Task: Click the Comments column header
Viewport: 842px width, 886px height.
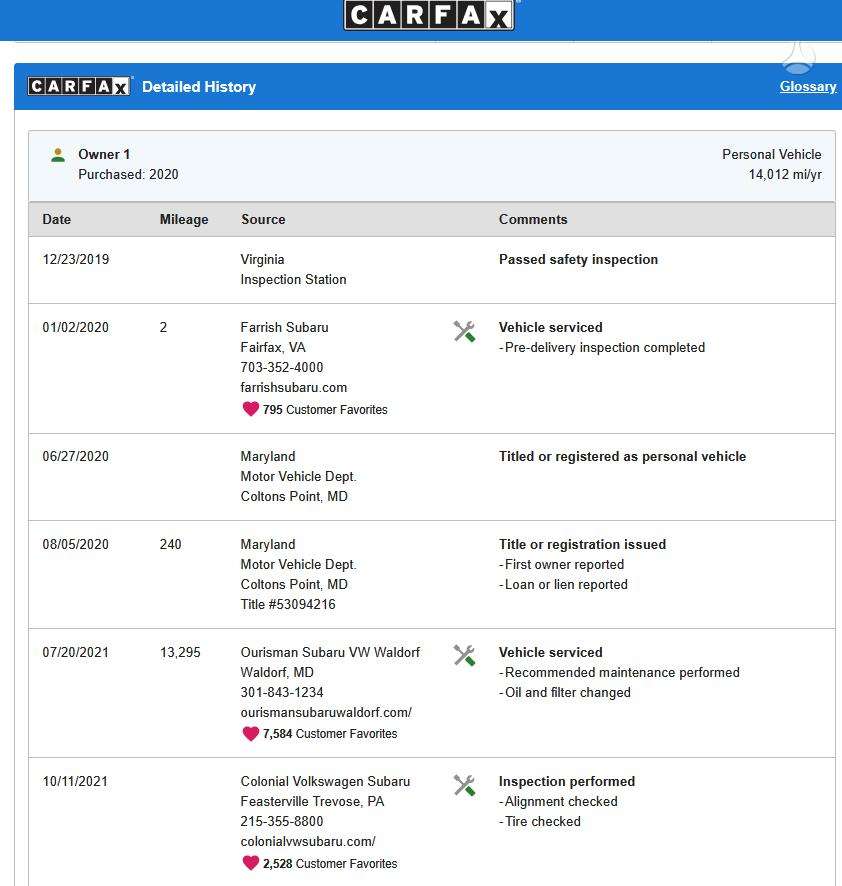Action: click(533, 219)
